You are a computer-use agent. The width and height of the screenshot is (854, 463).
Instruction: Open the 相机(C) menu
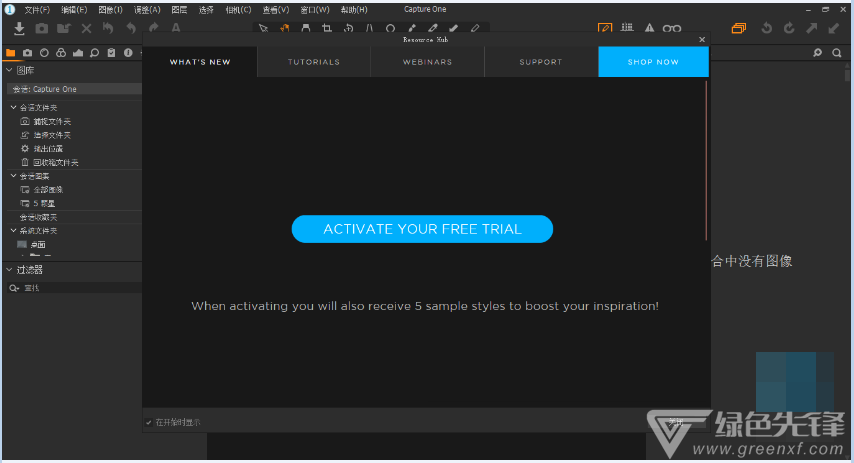239,10
